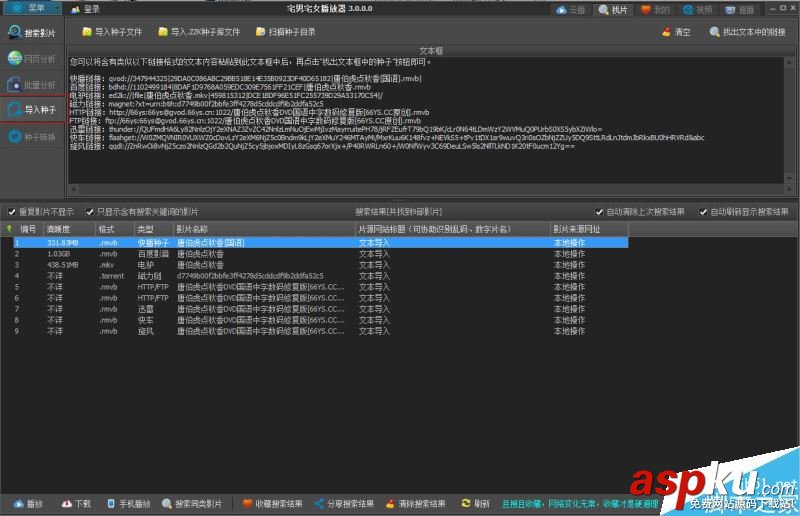Viewport: 800px width, 516px height.
Task: Click 扫描种子目录 toolbar button
Action: (286, 32)
